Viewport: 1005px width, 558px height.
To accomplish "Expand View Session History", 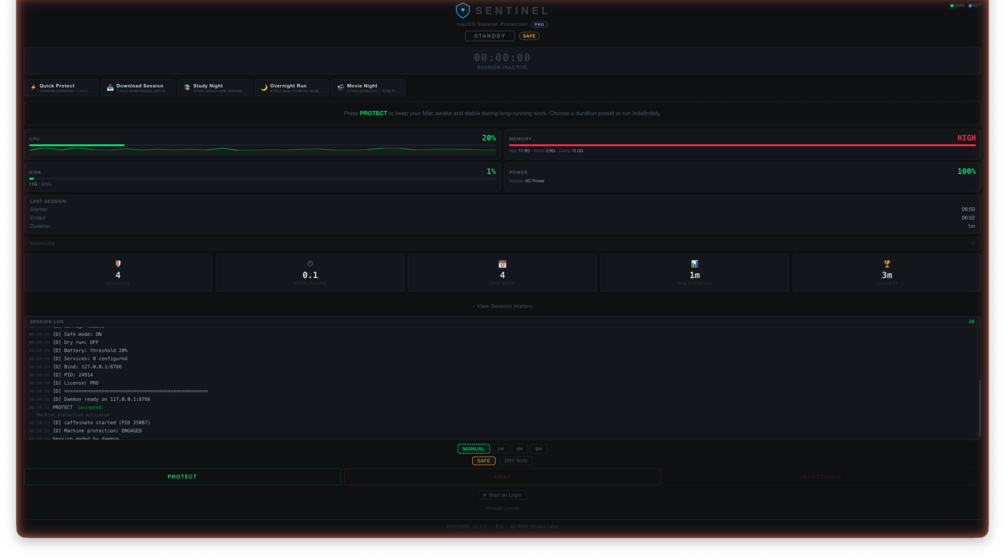I will point(502,306).
